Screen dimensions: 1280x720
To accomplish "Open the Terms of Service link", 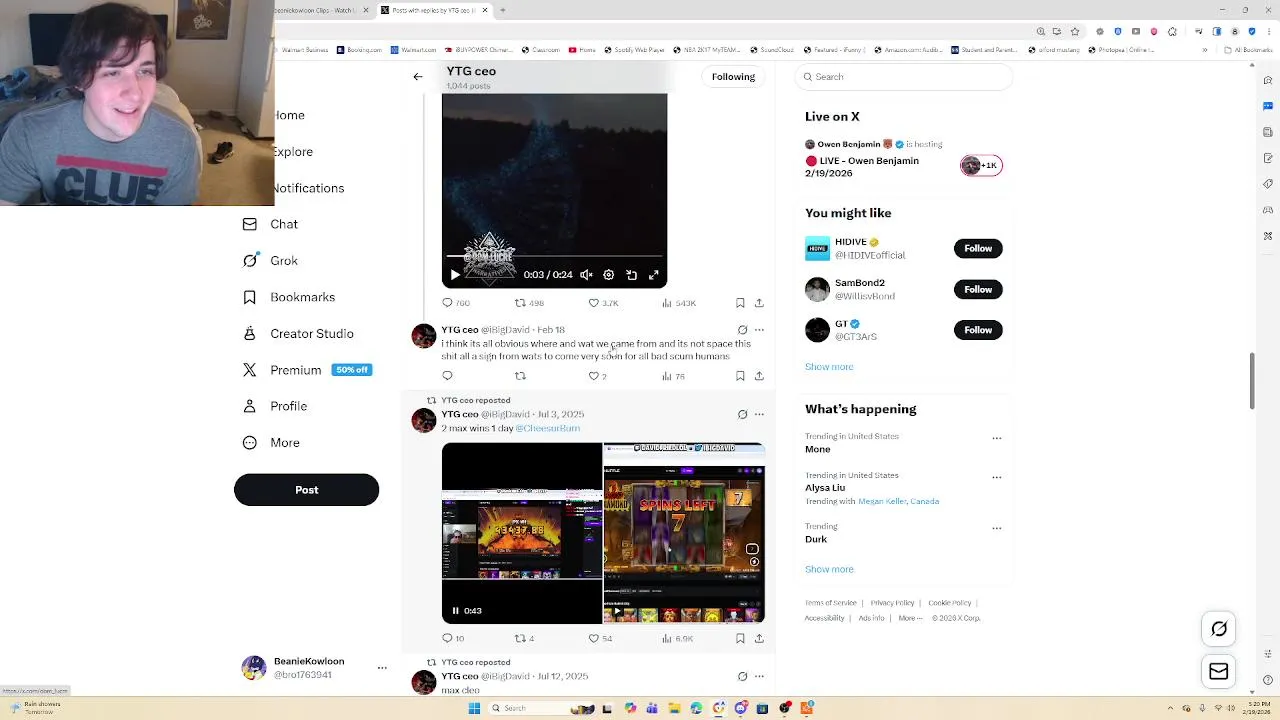I will tap(831, 603).
